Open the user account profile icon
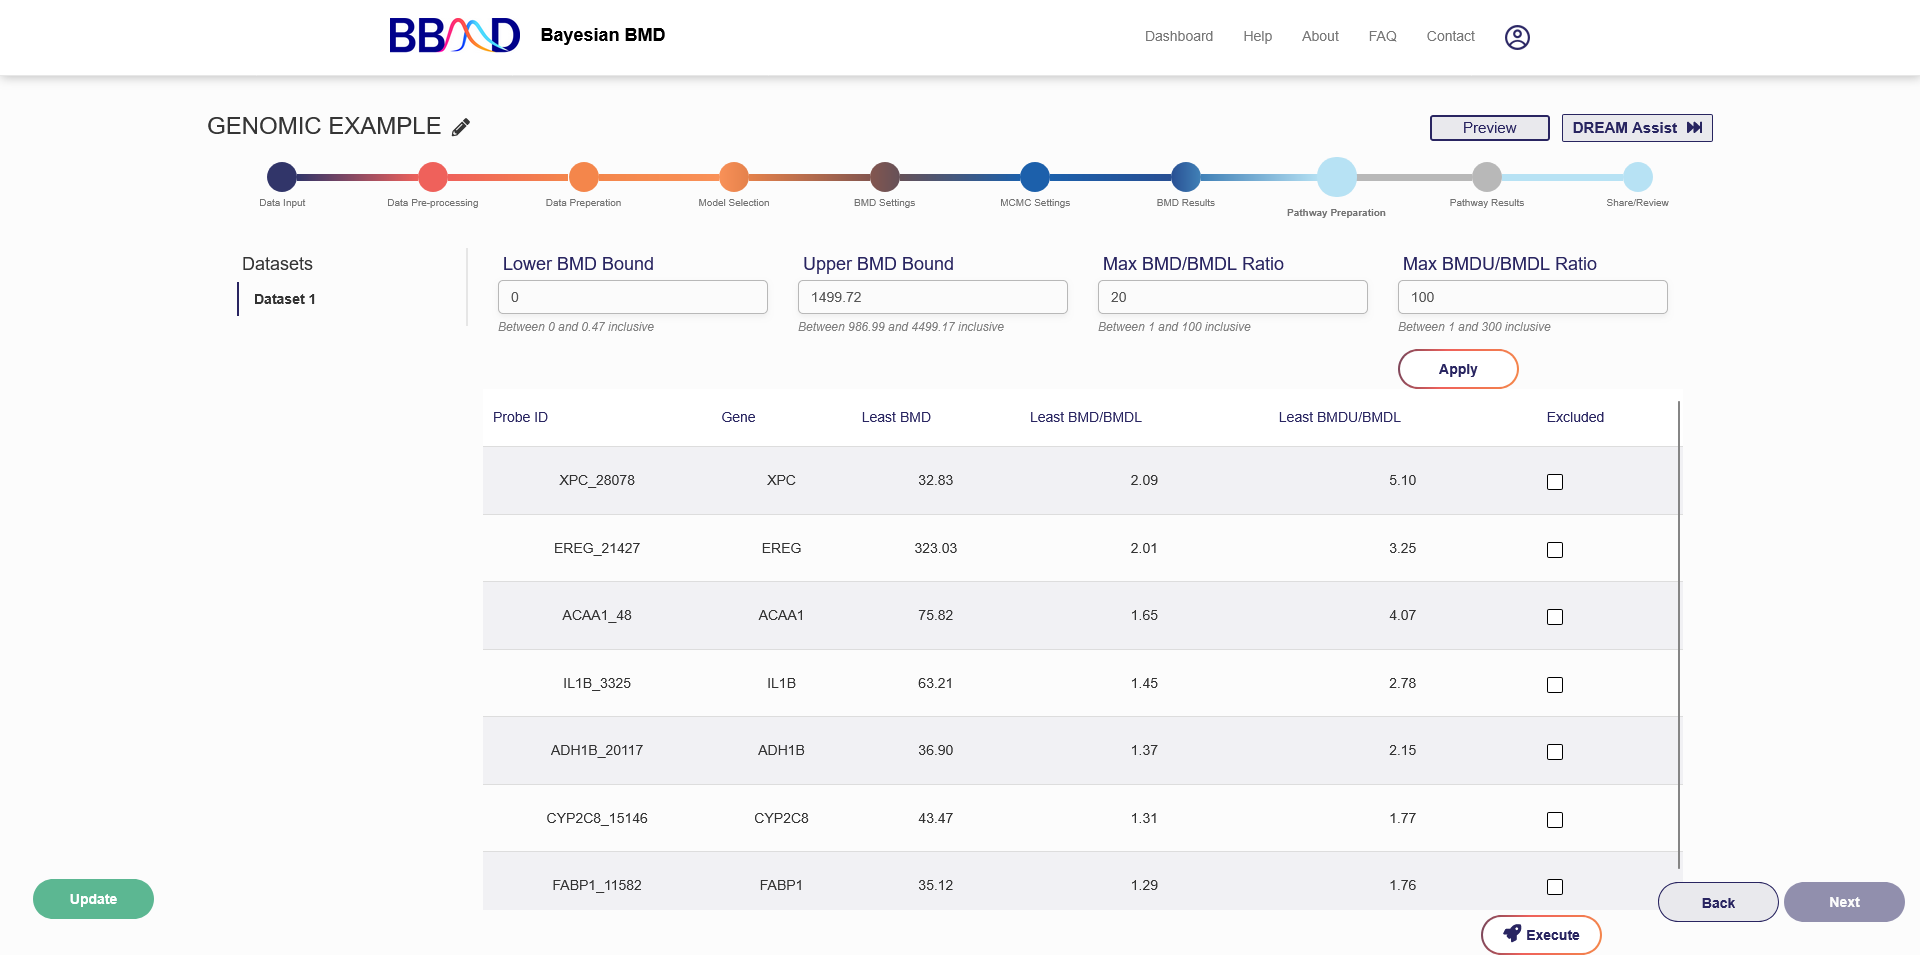The height and width of the screenshot is (955, 1920). click(1516, 37)
